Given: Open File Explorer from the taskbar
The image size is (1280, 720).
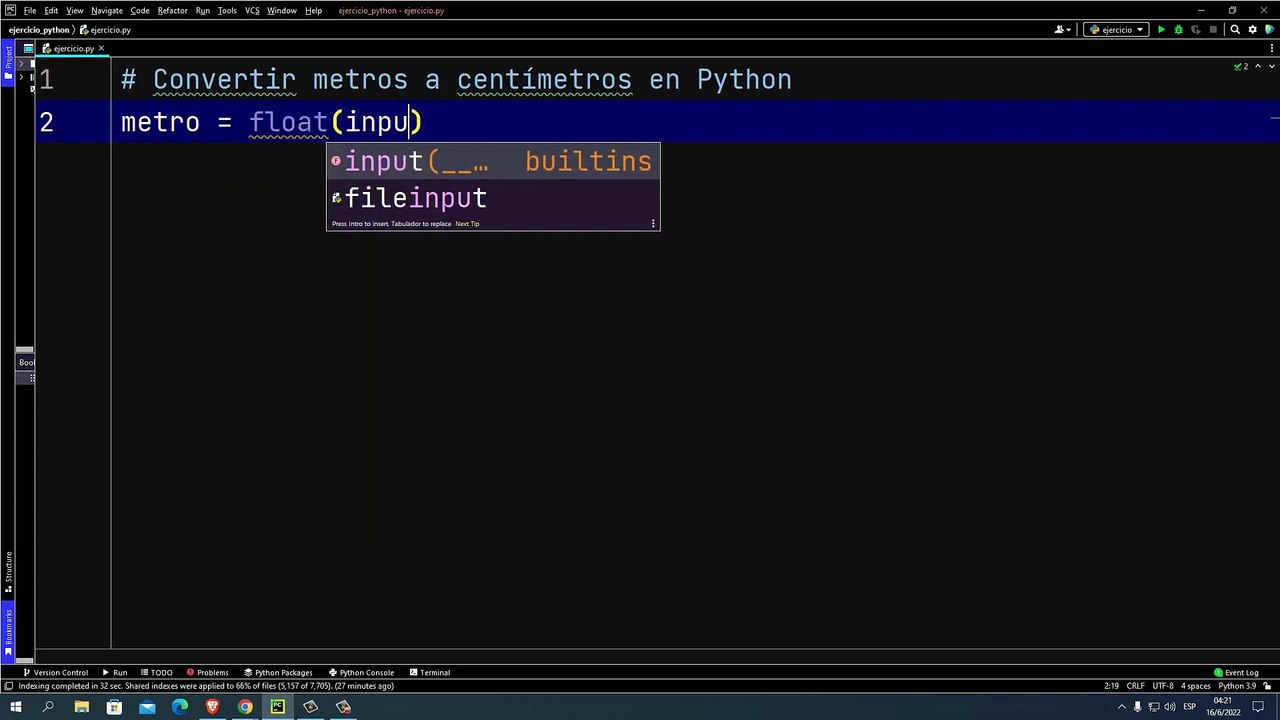Looking at the screenshot, I should point(81,707).
